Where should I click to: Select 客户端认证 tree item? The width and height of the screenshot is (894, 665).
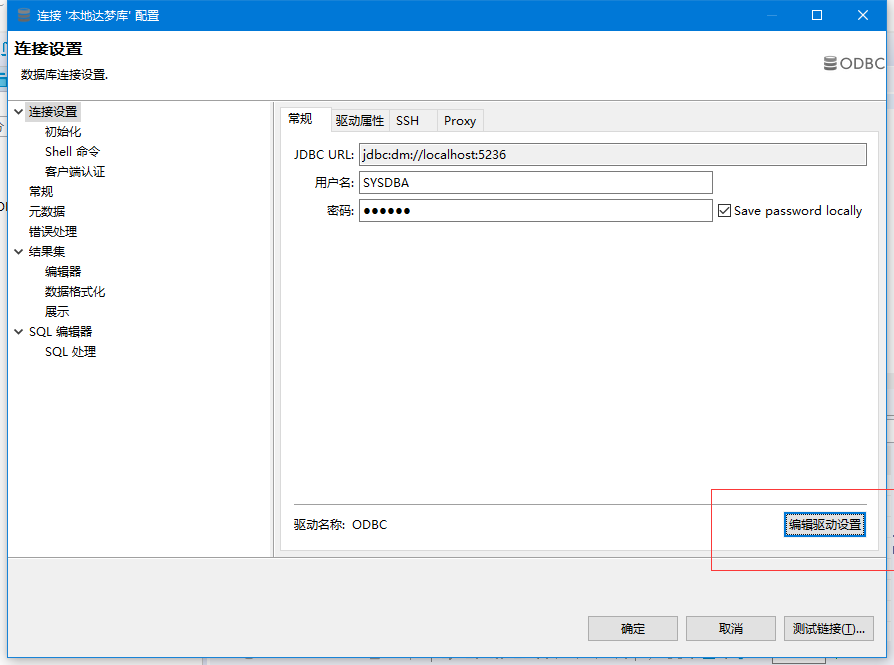75,172
